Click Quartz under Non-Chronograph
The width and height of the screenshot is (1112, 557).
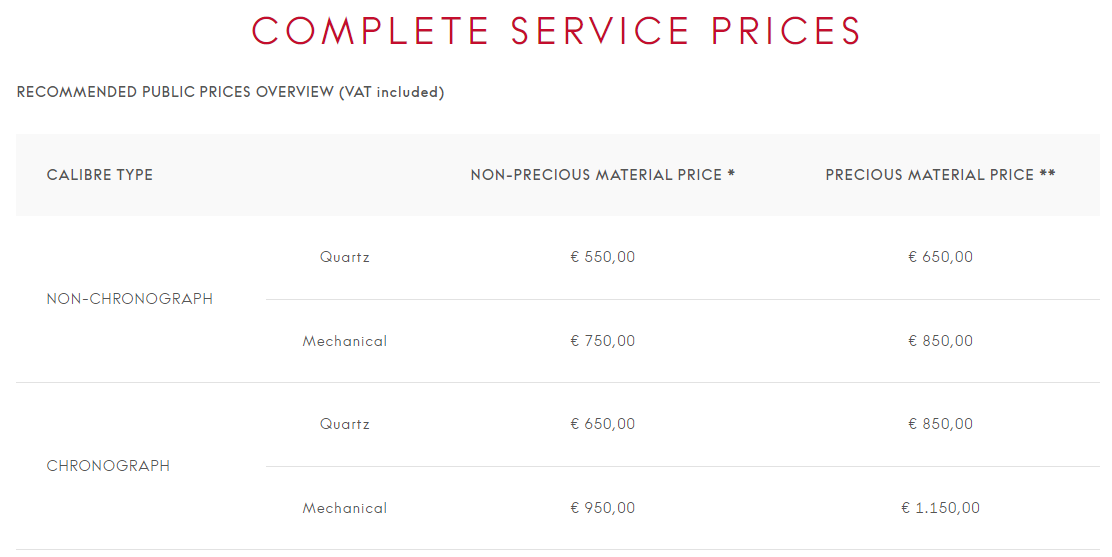tap(345, 257)
